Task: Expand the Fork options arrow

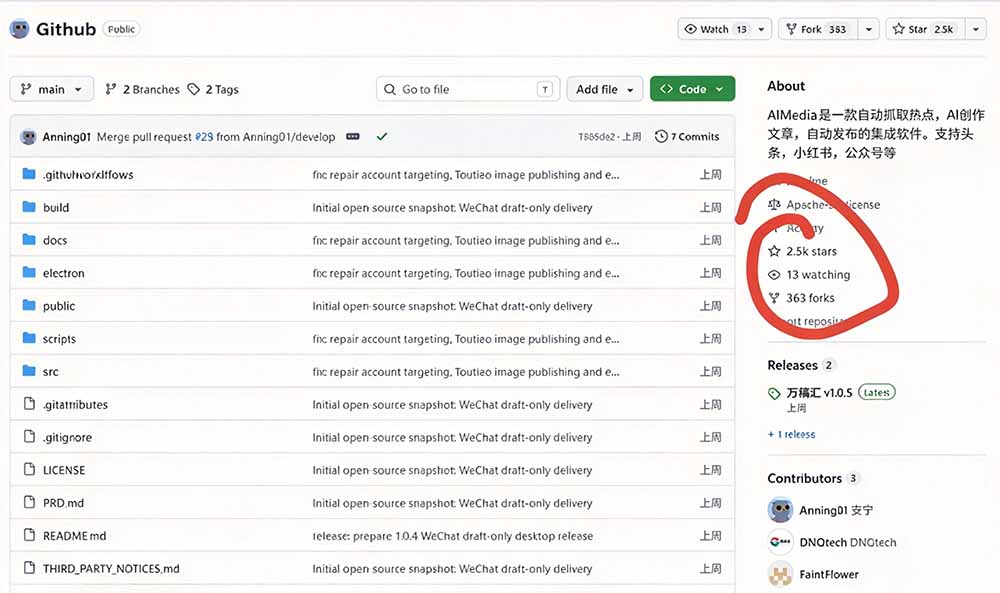Action: tap(869, 29)
